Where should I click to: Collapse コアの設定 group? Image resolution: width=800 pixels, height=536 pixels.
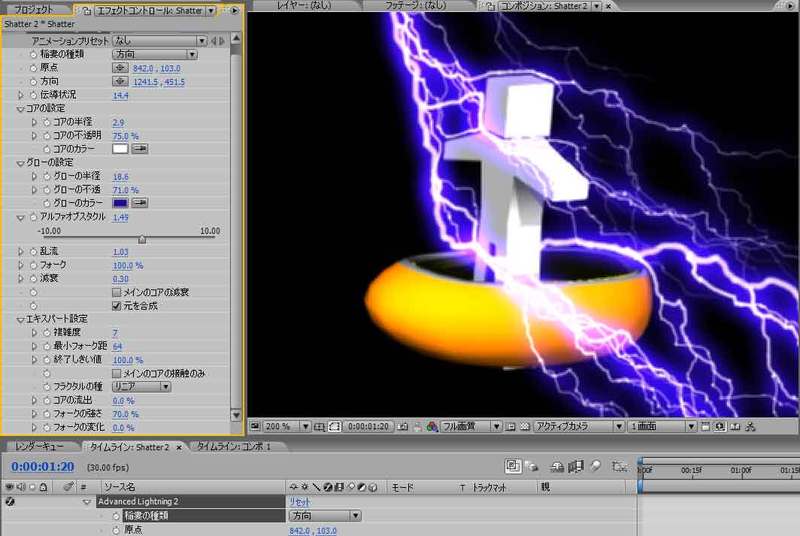pos(20,109)
